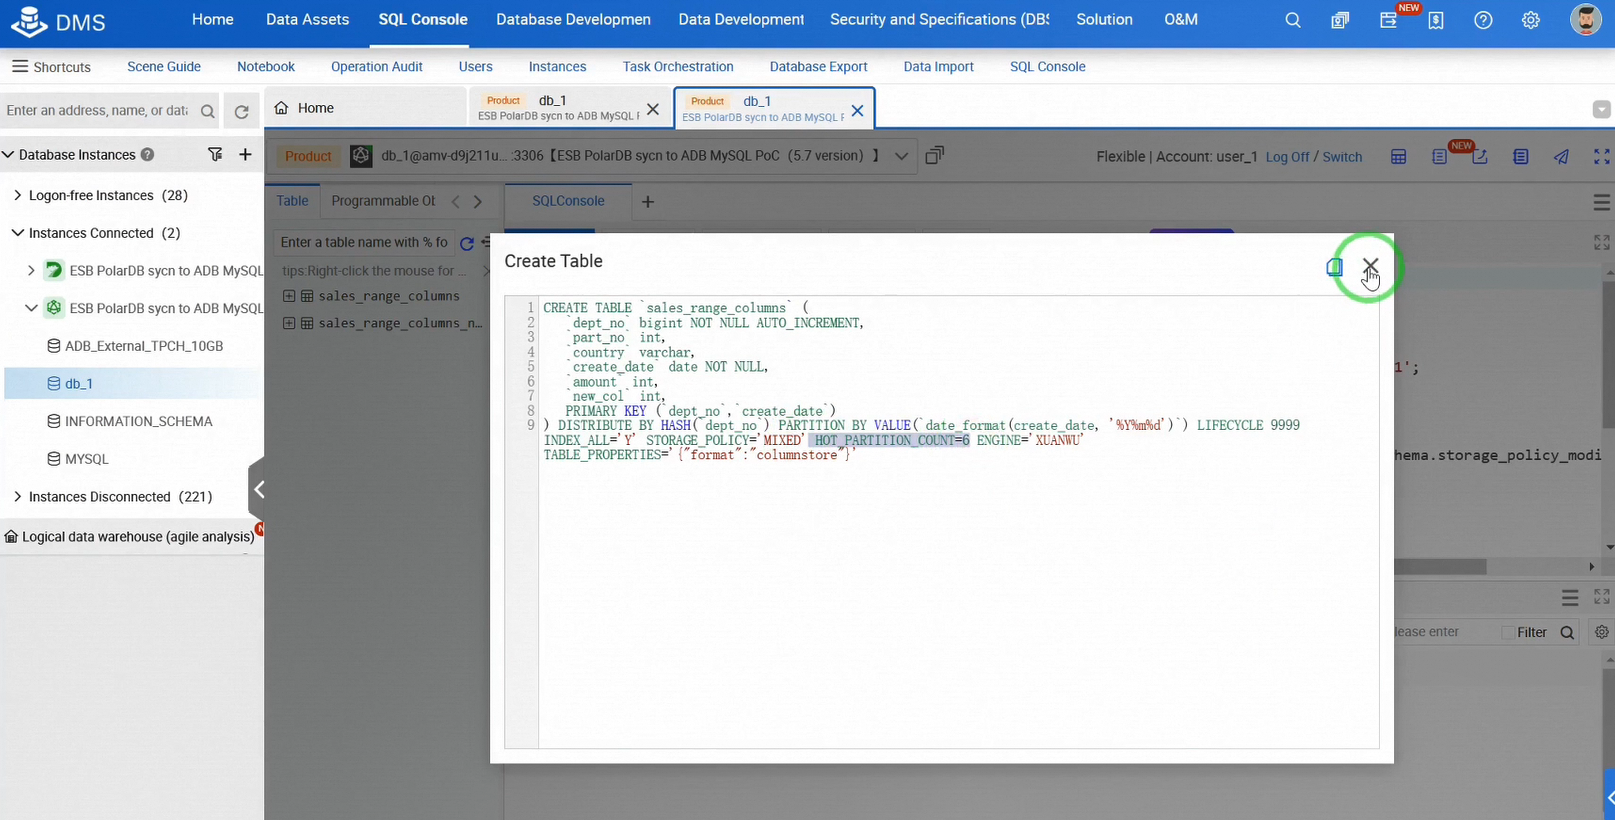Refresh the database instance list
This screenshot has height=820, width=1615.
click(242, 112)
